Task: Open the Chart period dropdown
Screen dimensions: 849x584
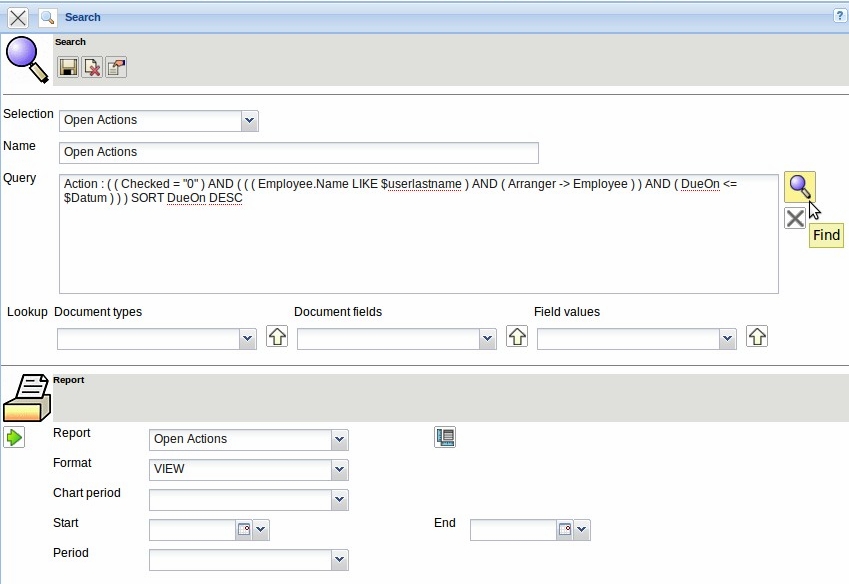Action: pyautogui.click(x=338, y=499)
